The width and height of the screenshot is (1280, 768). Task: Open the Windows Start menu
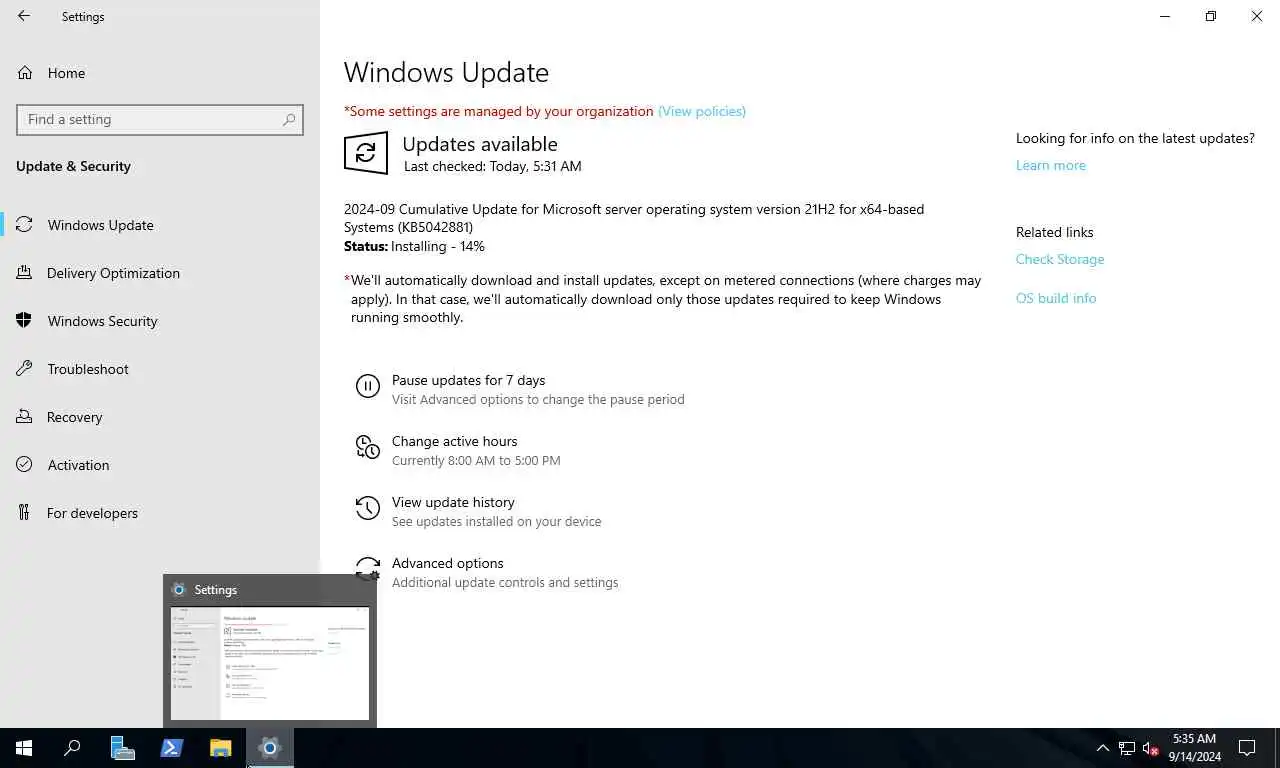coord(24,748)
